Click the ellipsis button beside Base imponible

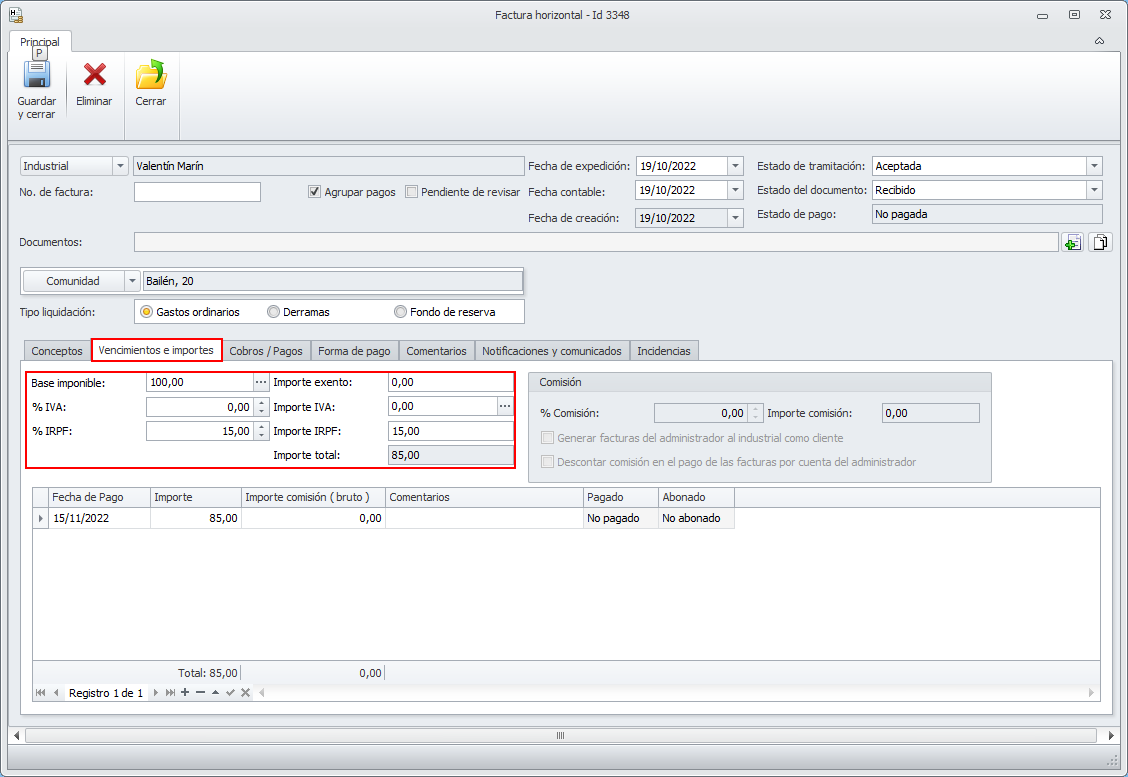coord(261,382)
